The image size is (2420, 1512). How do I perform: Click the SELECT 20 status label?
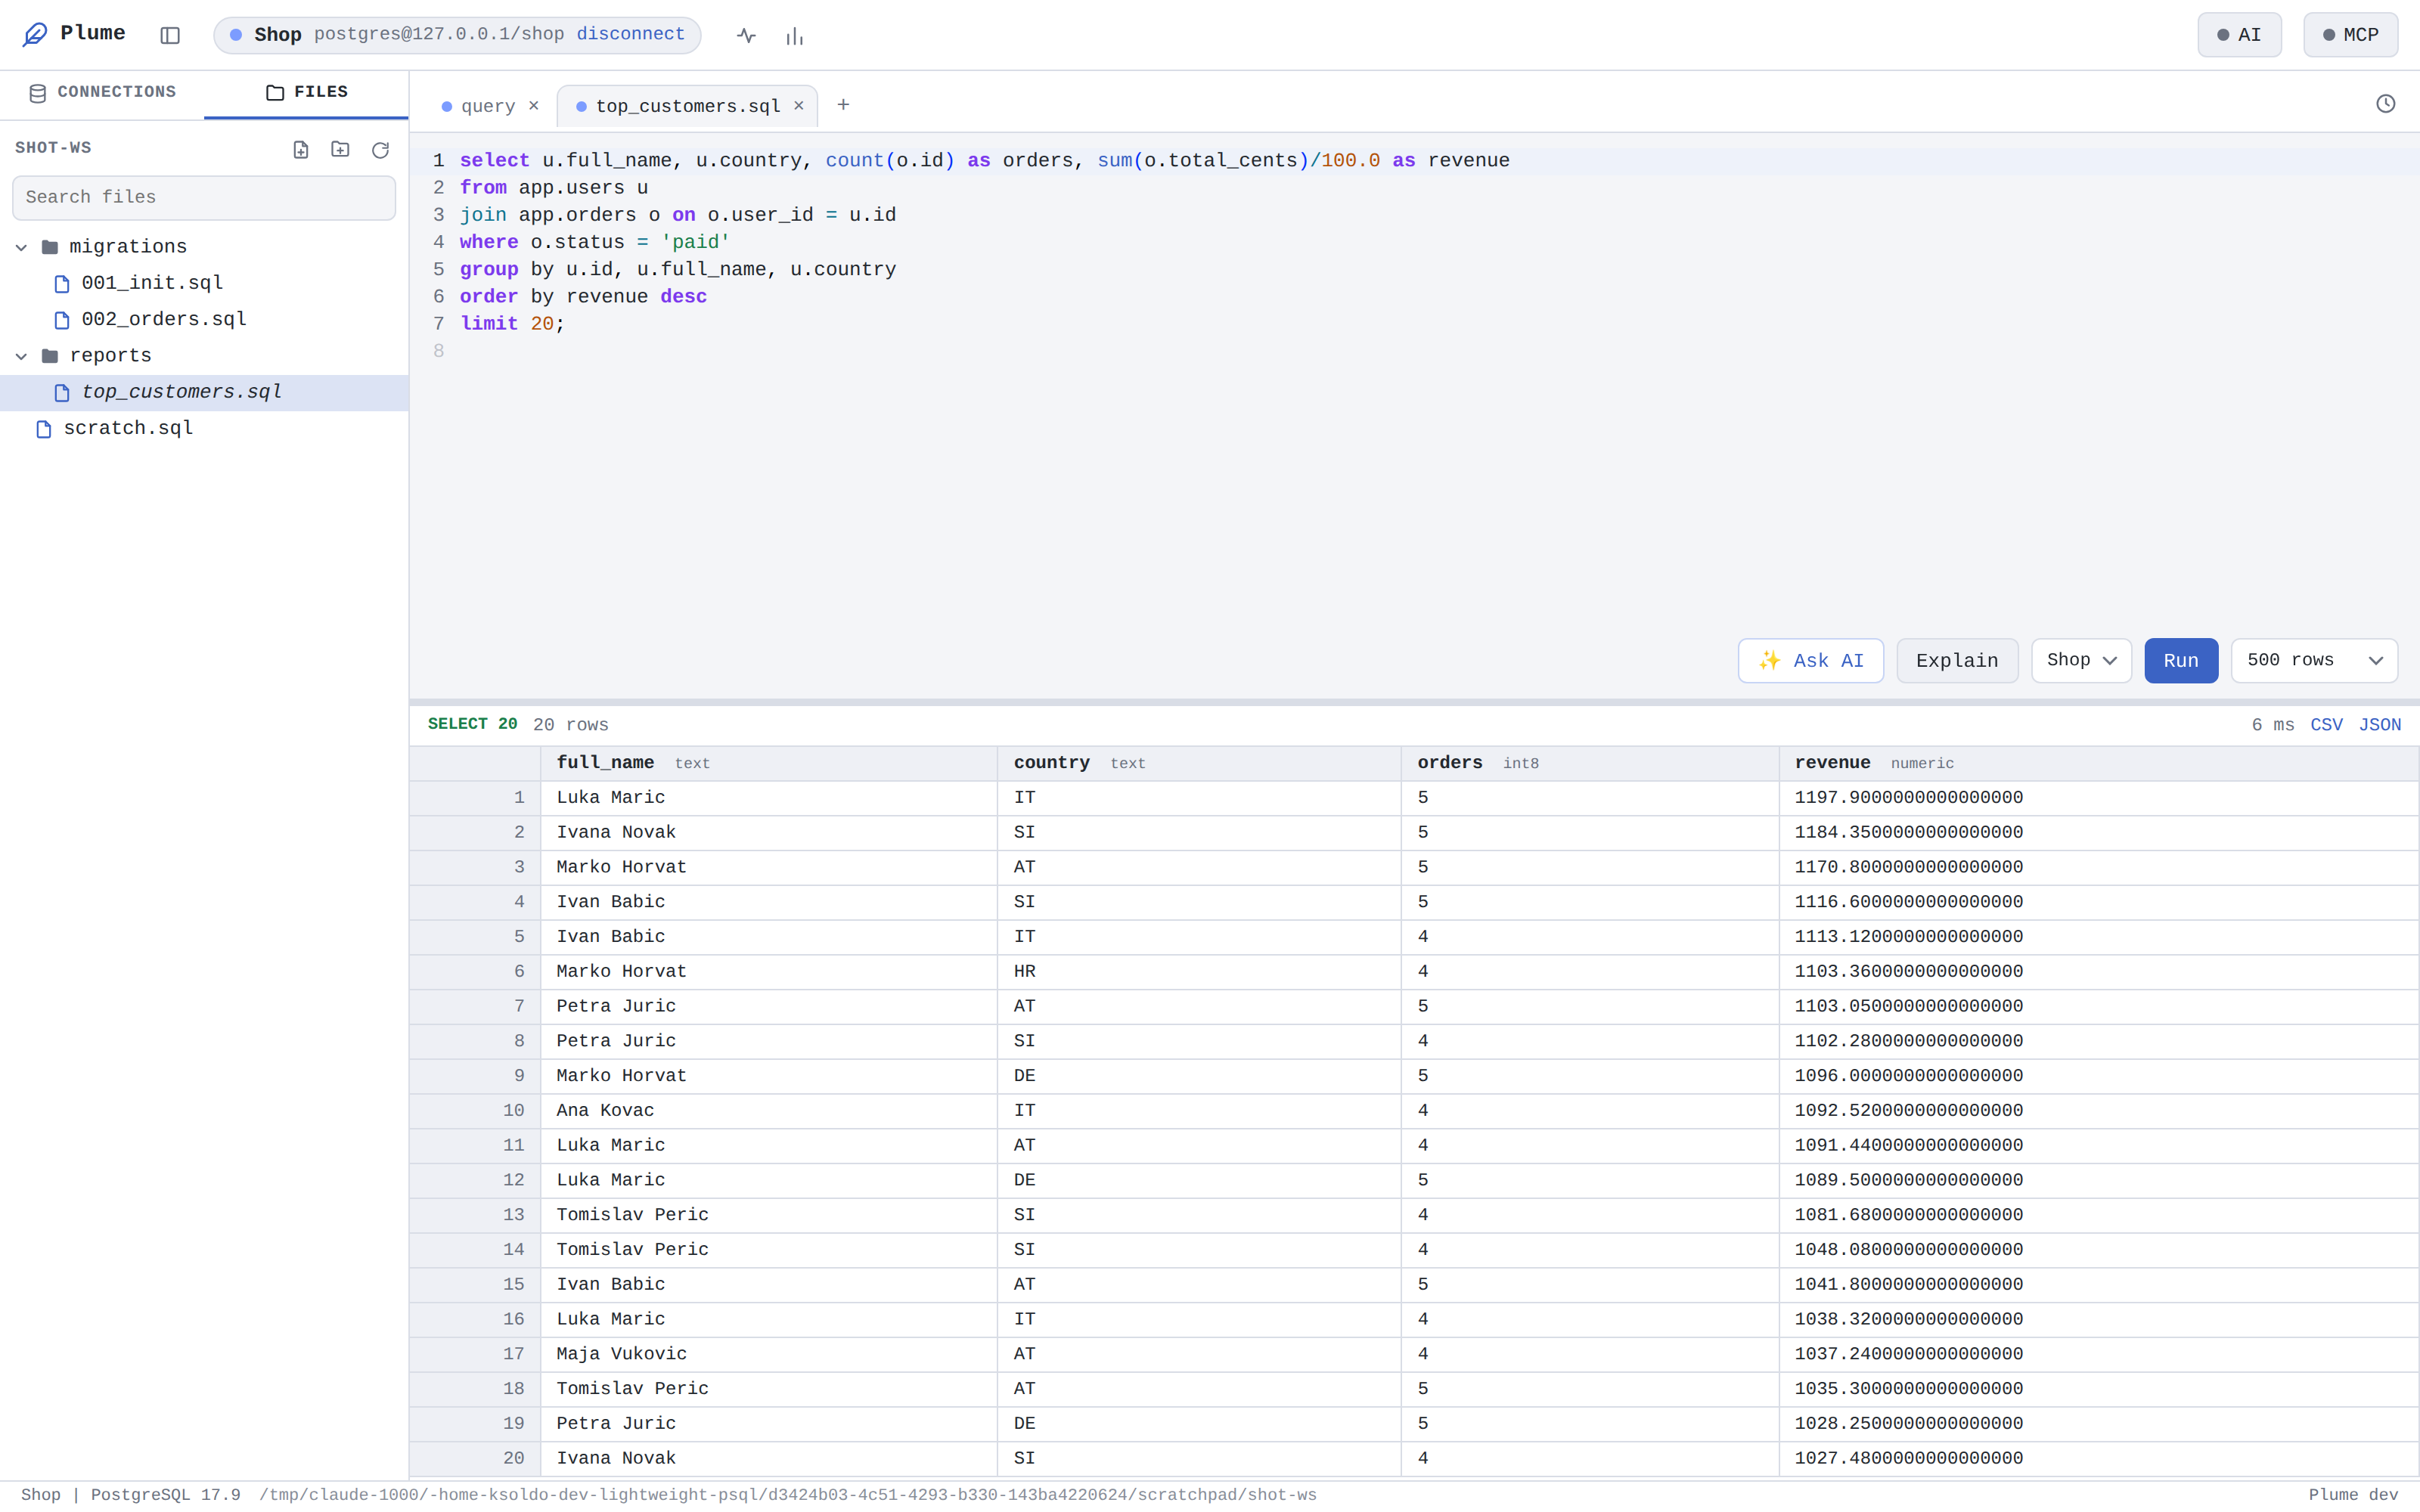coord(472,724)
